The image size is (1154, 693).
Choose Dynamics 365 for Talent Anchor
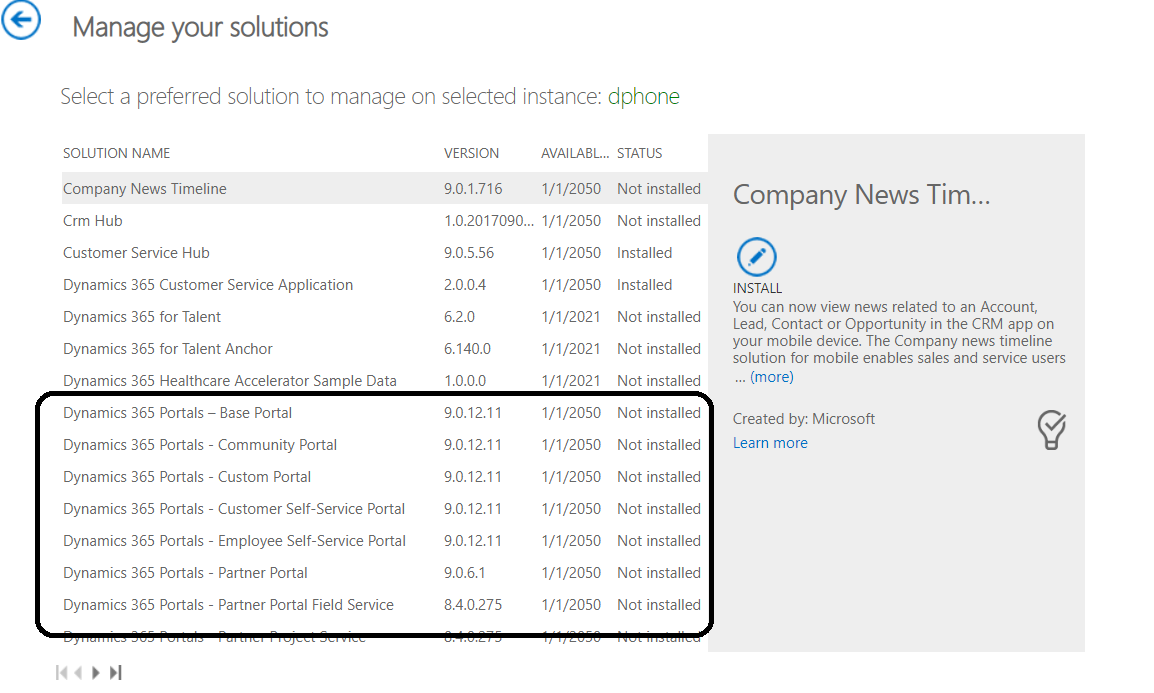point(168,349)
